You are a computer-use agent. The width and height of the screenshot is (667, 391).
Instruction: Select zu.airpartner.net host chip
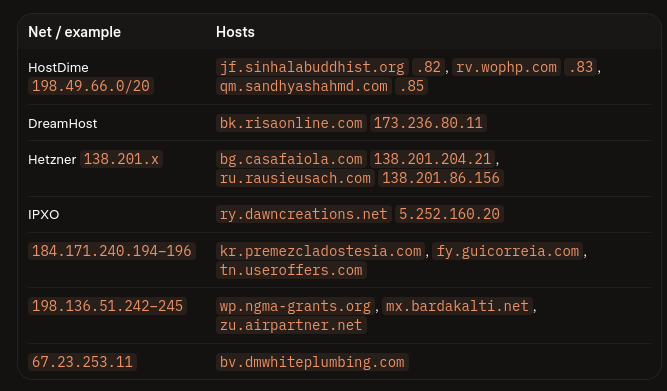(x=291, y=325)
